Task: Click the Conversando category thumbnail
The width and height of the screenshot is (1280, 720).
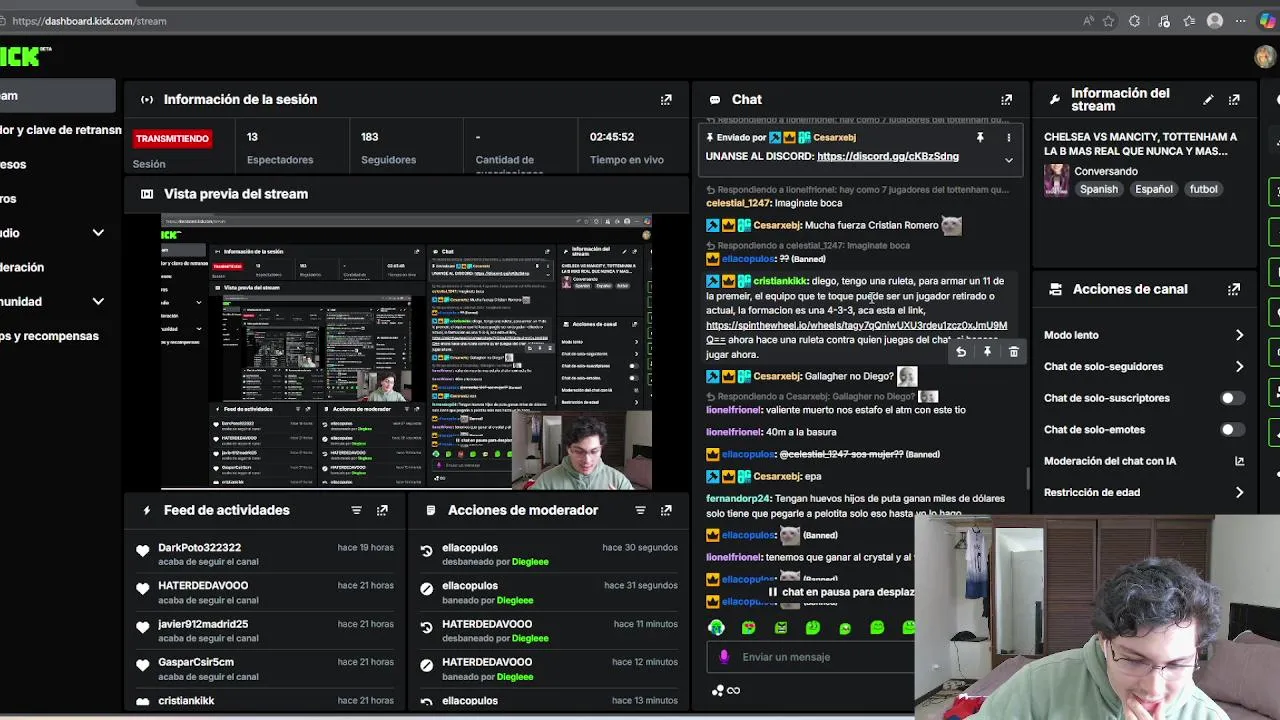Action: tap(1056, 180)
